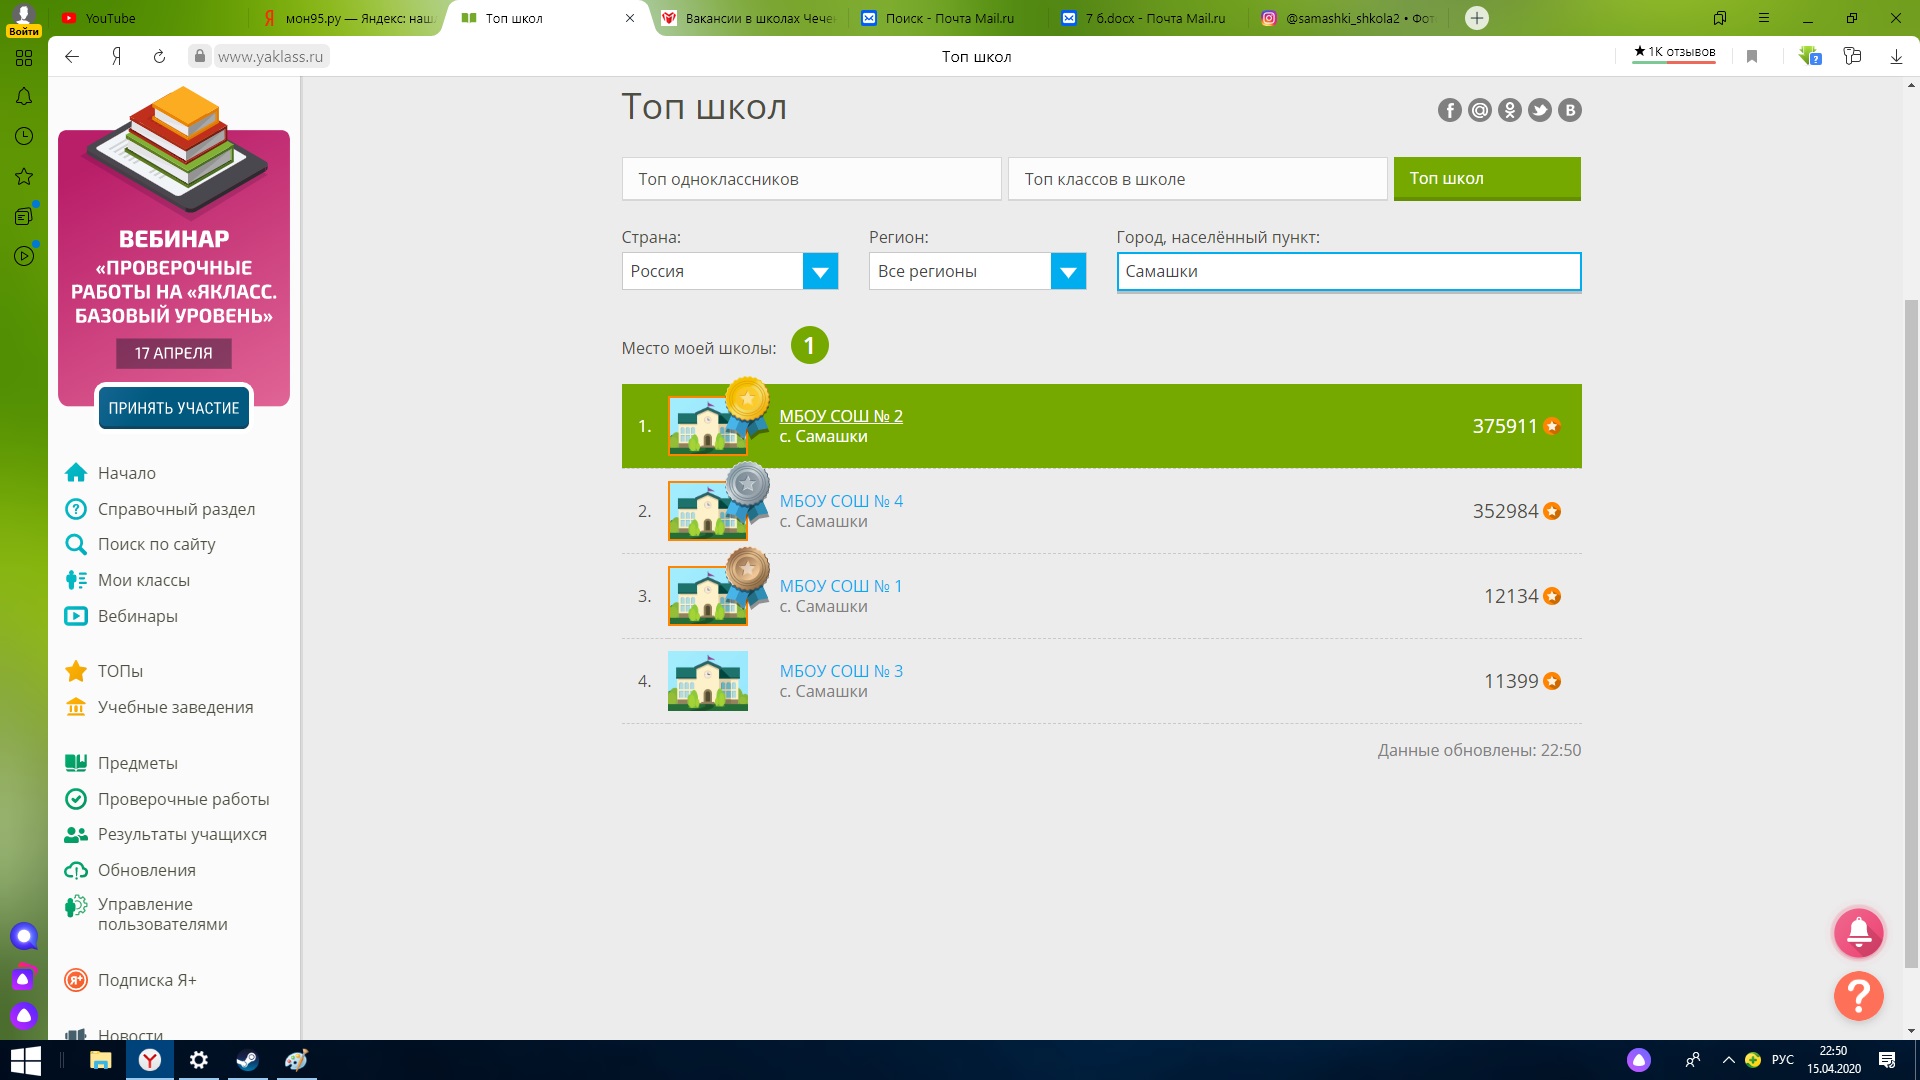Share page via Twitter icon

(1539, 111)
